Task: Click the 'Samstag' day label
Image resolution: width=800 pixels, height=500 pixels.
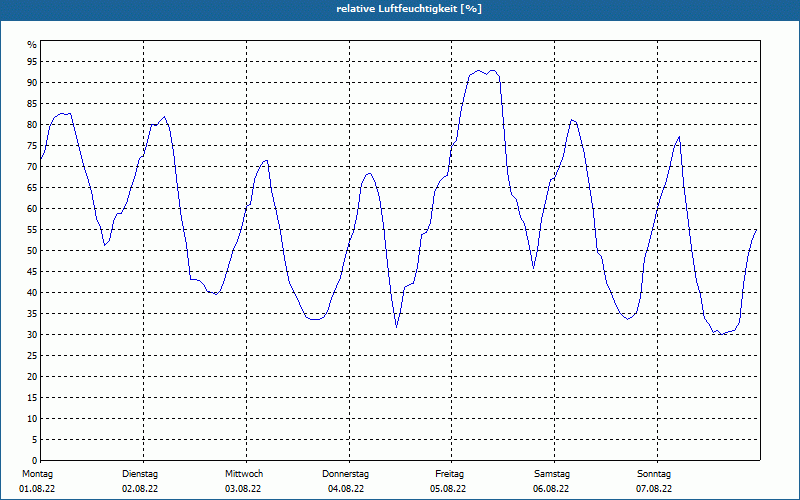Action: pyautogui.click(x=552, y=474)
